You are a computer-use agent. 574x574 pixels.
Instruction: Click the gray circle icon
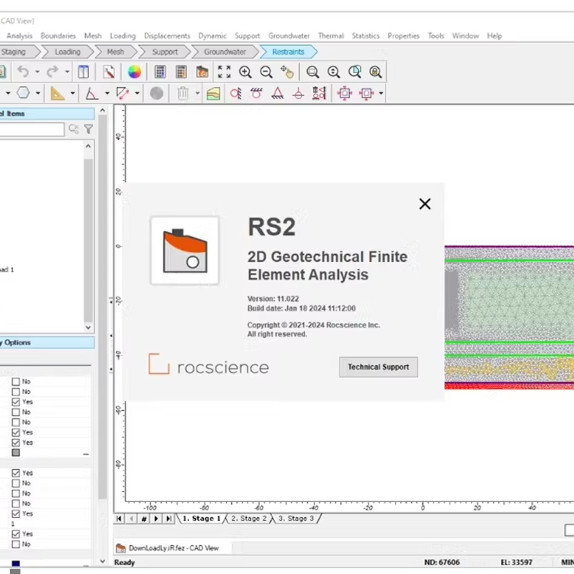tap(156, 93)
